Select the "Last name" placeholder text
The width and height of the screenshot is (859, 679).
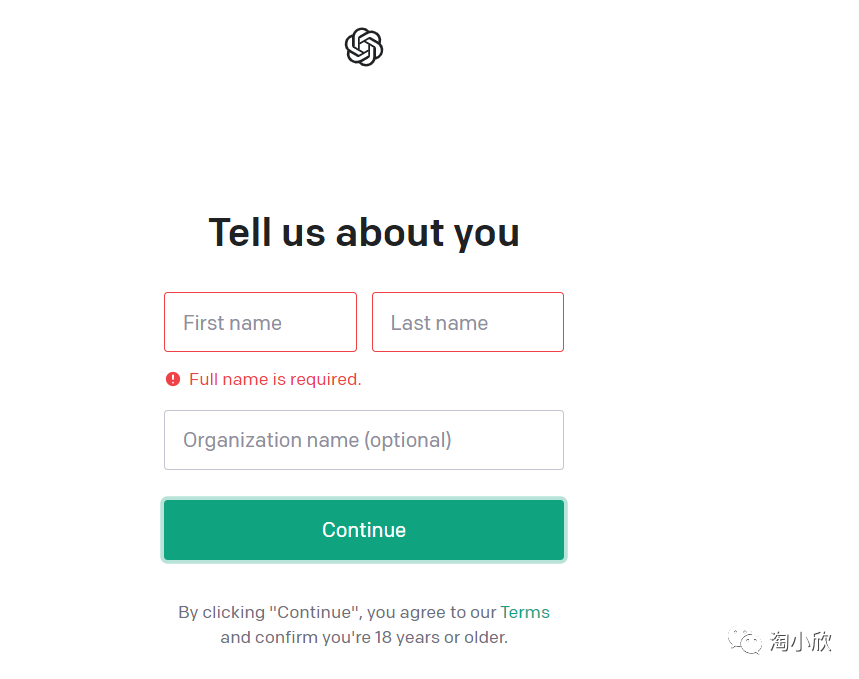pos(439,323)
